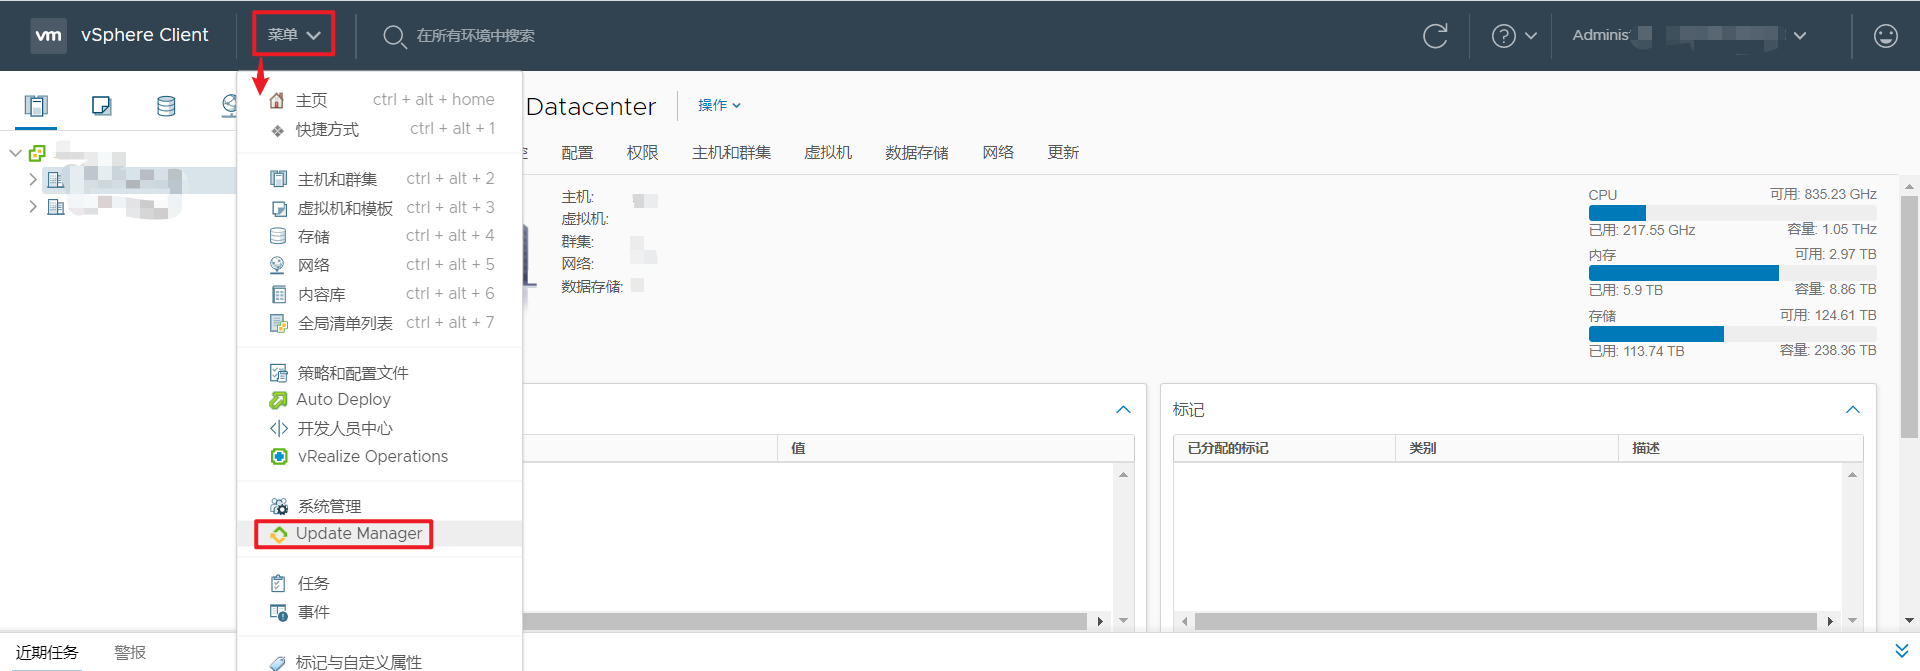Switch to the 更新 tab
Viewport: 1920px width, 671px height.
click(1063, 152)
